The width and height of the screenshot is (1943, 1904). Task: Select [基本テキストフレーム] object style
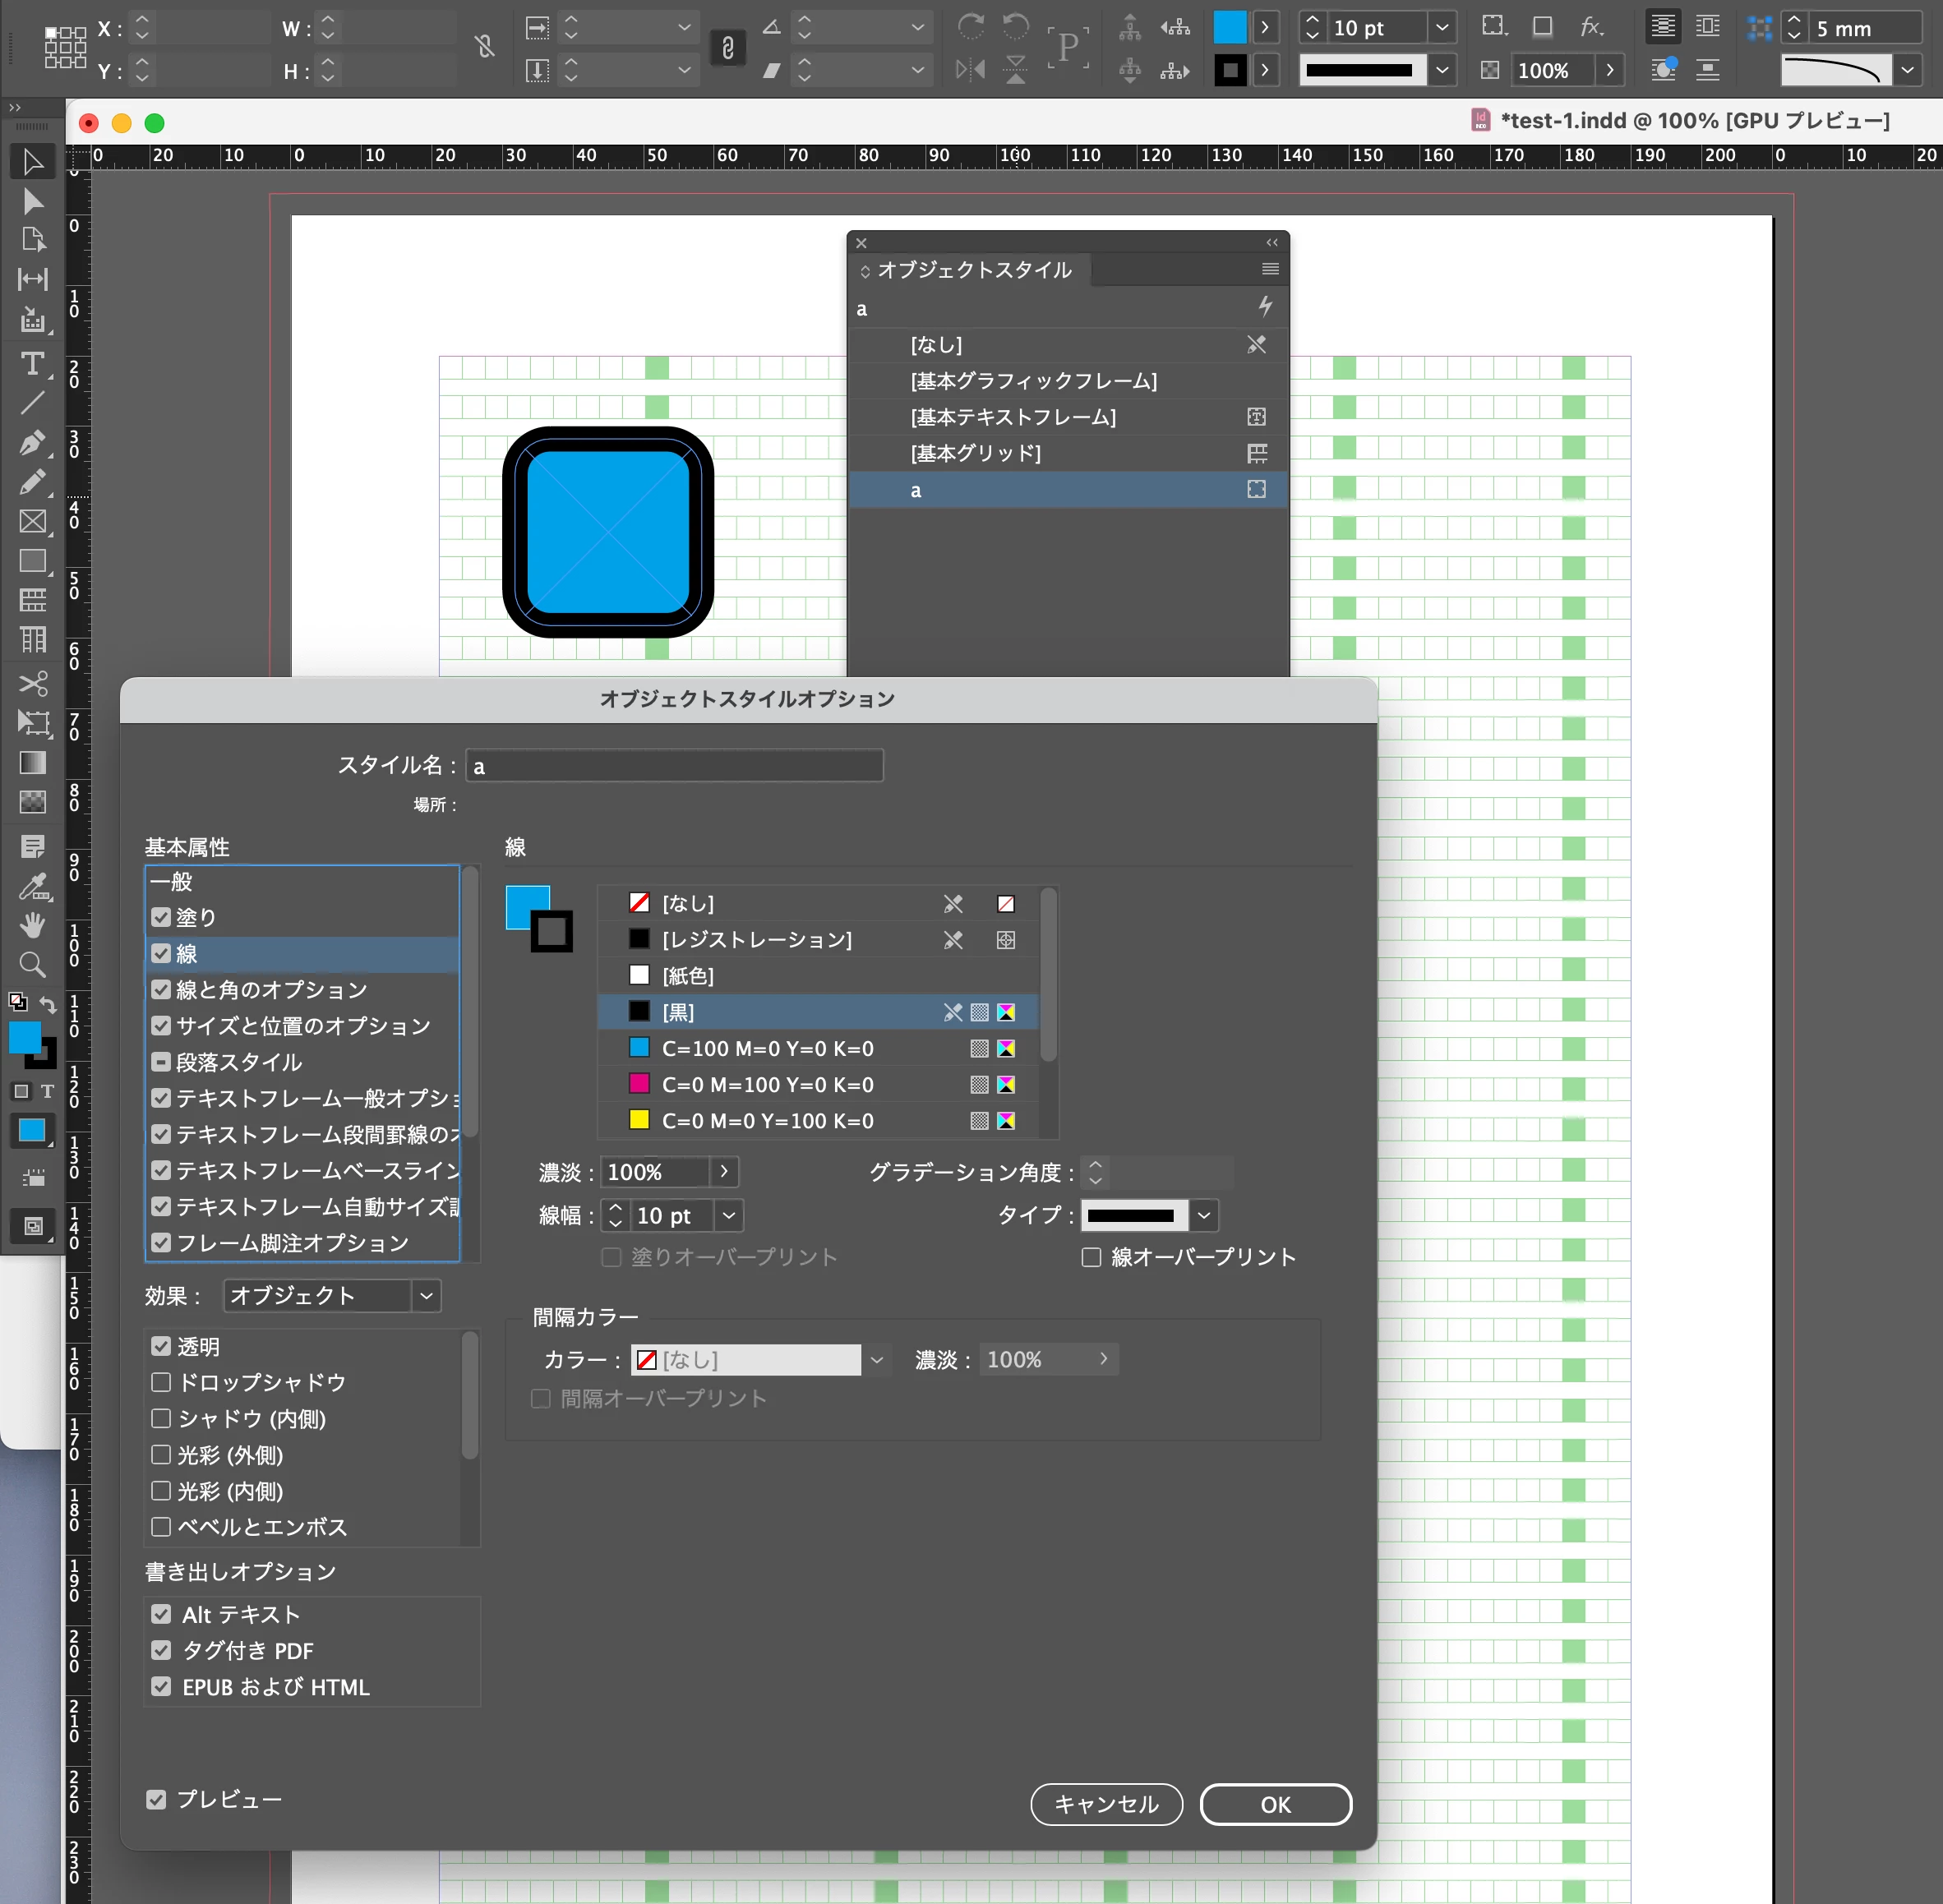1012,417
